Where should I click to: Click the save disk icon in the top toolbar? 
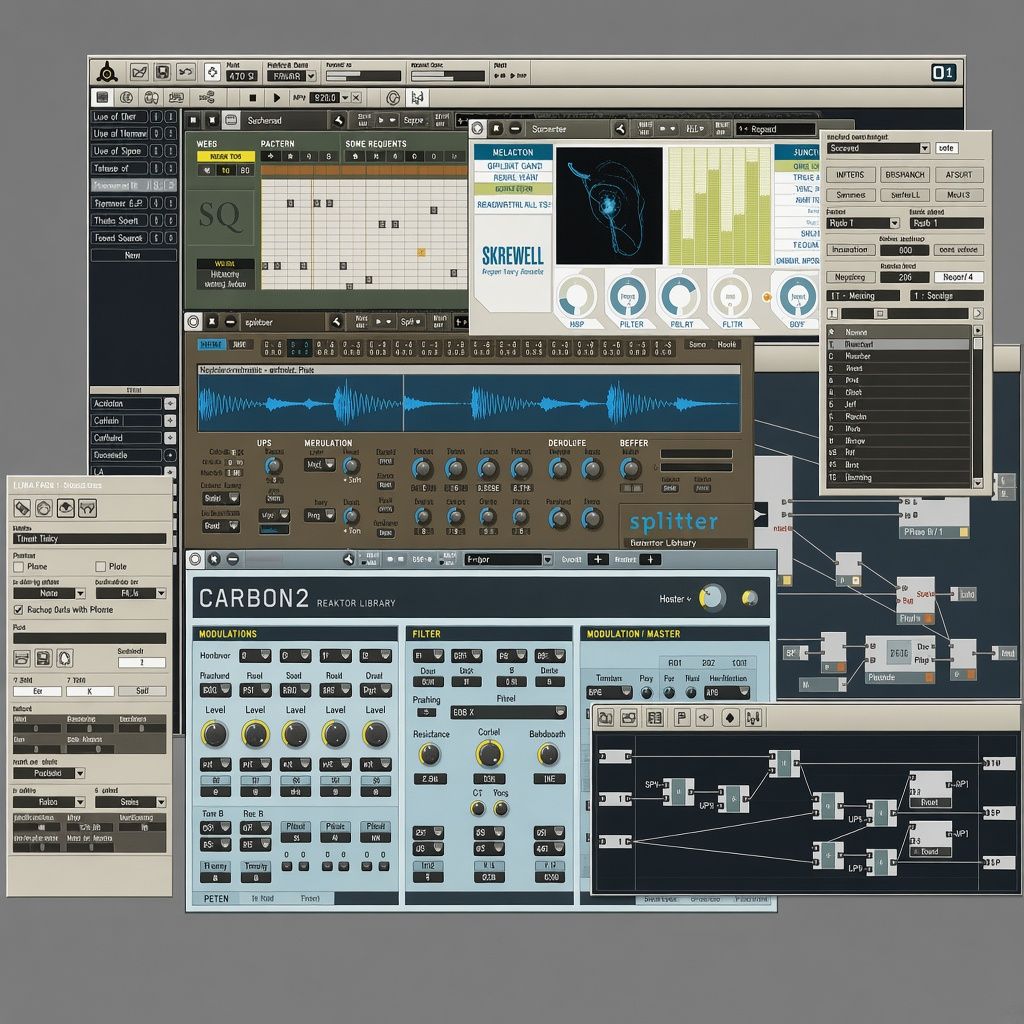(x=163, y=72)
